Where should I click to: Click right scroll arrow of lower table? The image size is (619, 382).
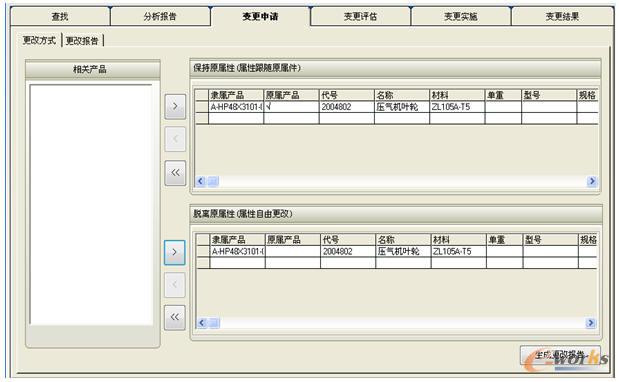point(591,323)
